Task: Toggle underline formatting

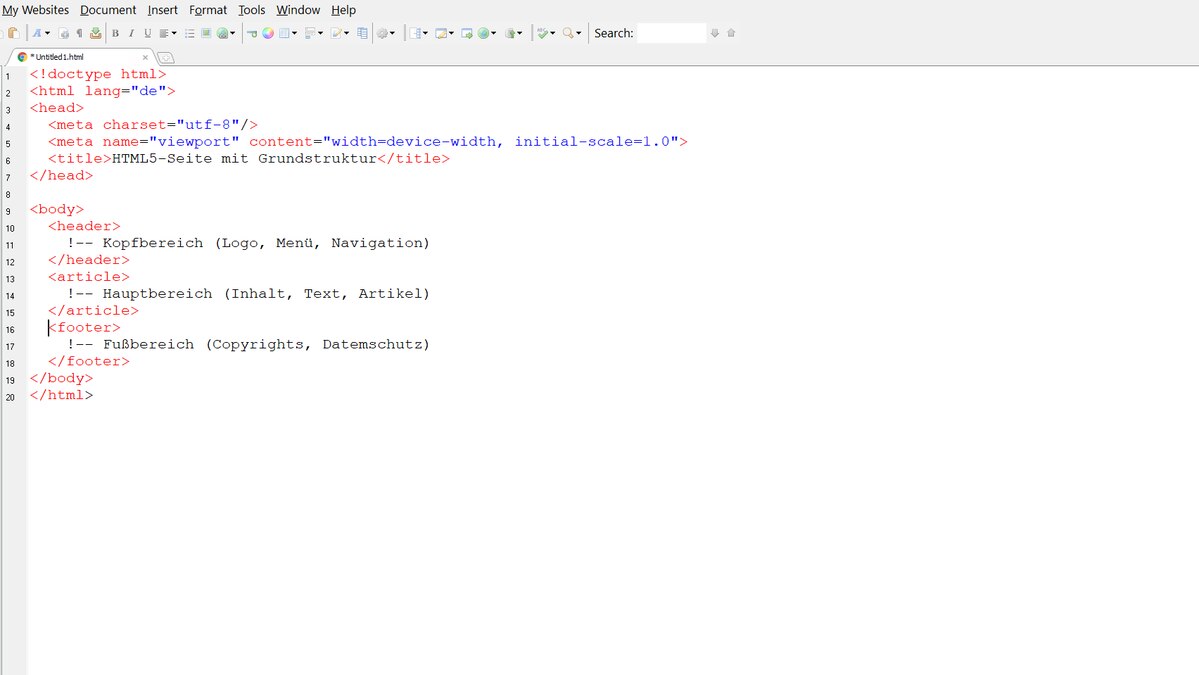Action: coord(148,33)
